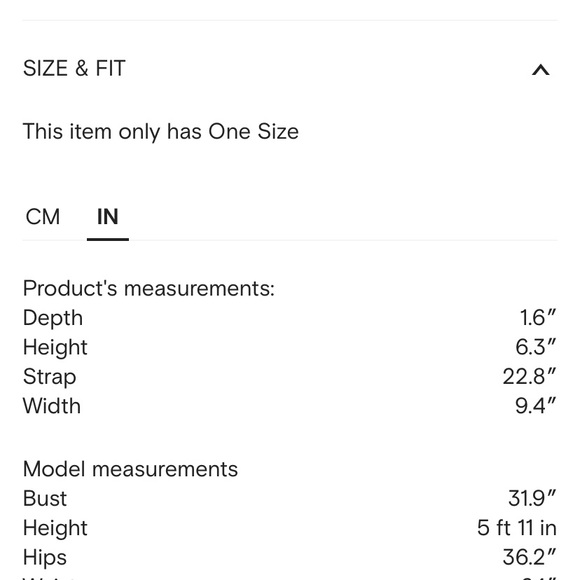Click the 31.9″ bust value

tap(532, 498)
